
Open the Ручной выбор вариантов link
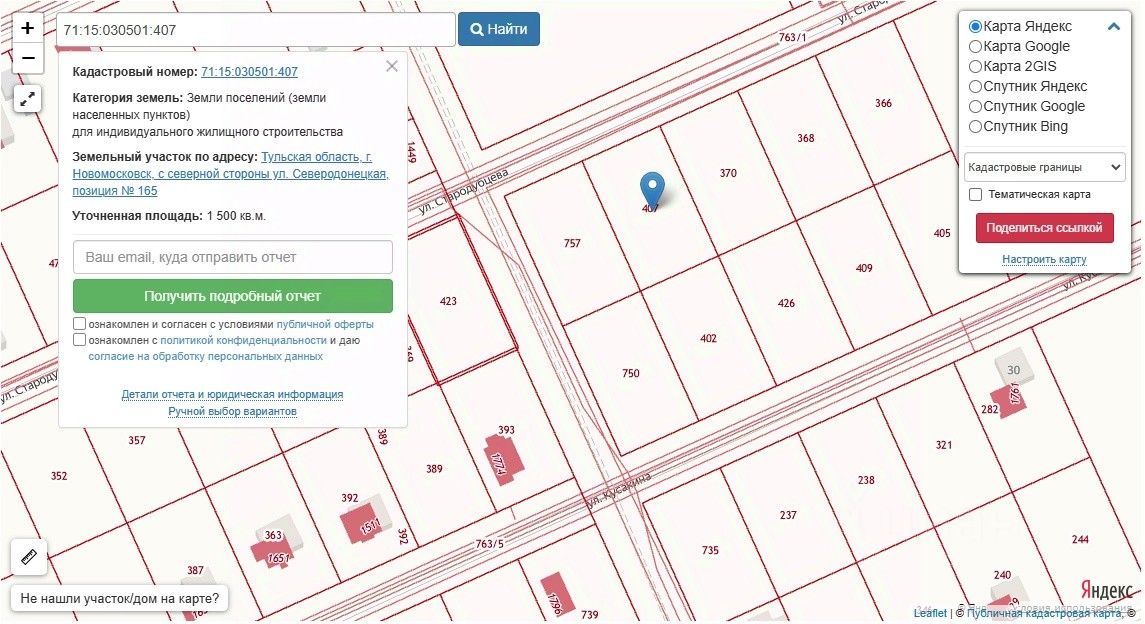pyautogui.click(x=232, y=411)
